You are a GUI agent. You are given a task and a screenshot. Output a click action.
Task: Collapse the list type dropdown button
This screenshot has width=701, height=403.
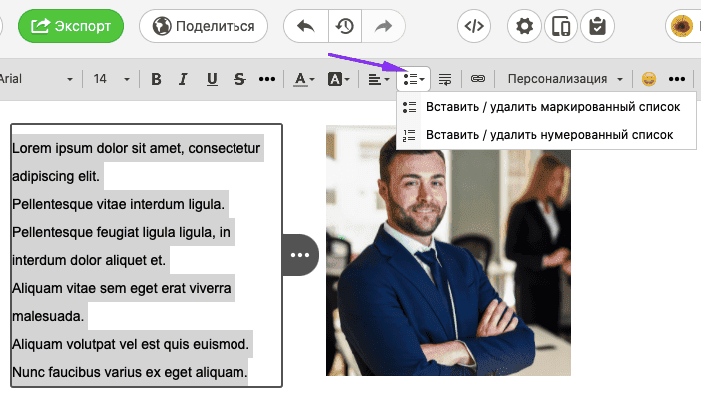[x=414, y=79]
